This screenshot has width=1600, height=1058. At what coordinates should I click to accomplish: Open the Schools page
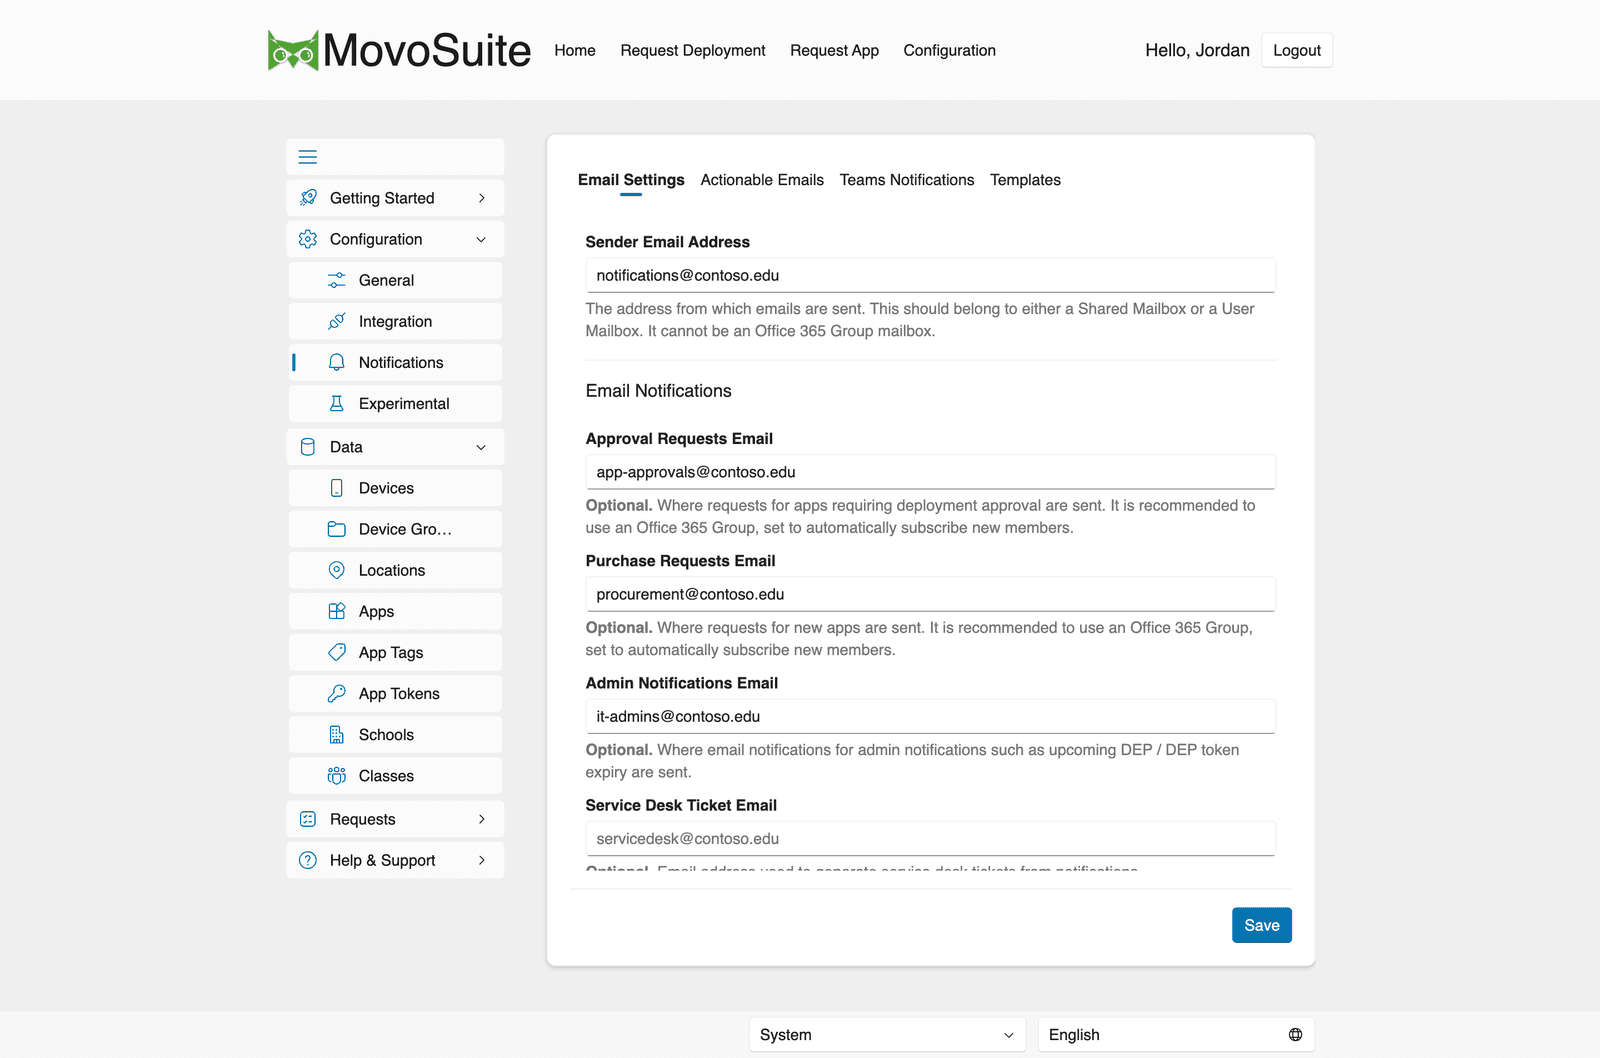[x=396, y=734]
